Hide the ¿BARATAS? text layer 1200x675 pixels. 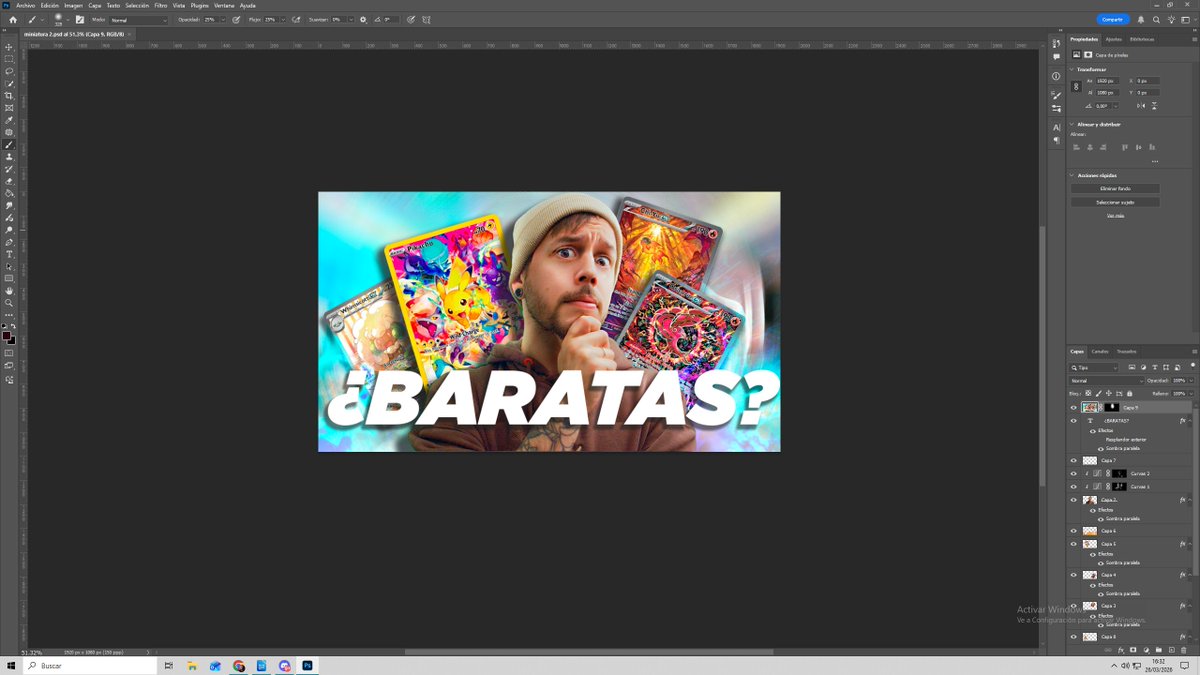click(1073, 421)
